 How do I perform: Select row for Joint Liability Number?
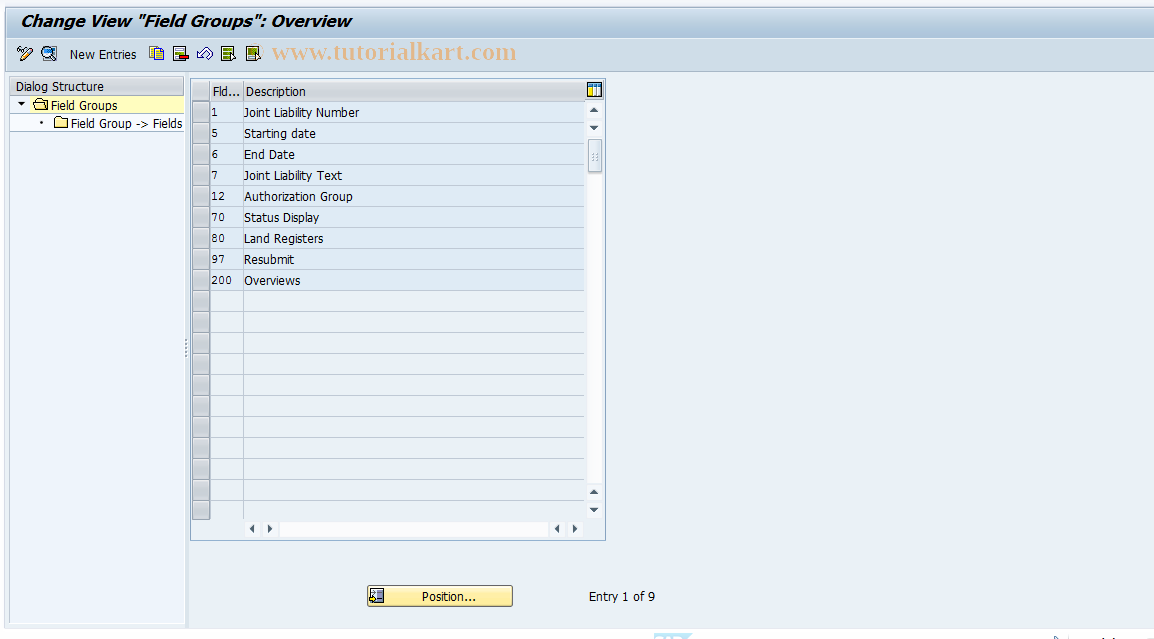pos(200,112)
